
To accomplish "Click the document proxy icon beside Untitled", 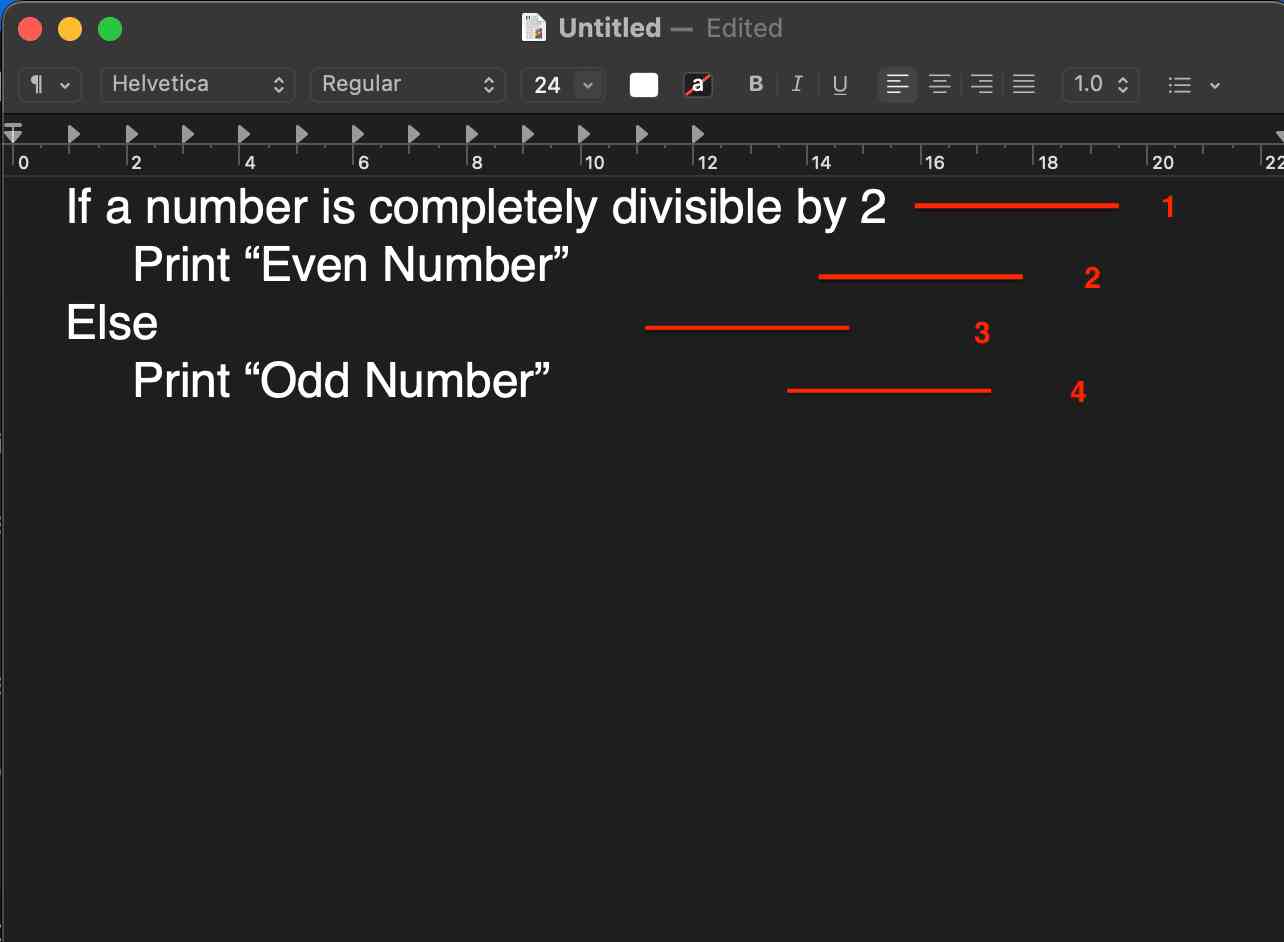I will (533, 27).
